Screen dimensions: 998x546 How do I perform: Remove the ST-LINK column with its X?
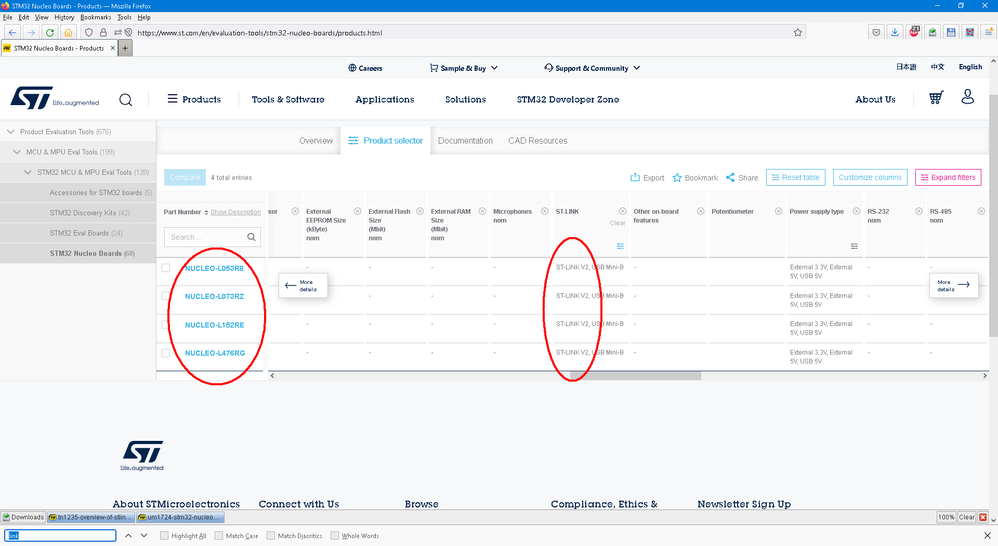click(622, 211)
